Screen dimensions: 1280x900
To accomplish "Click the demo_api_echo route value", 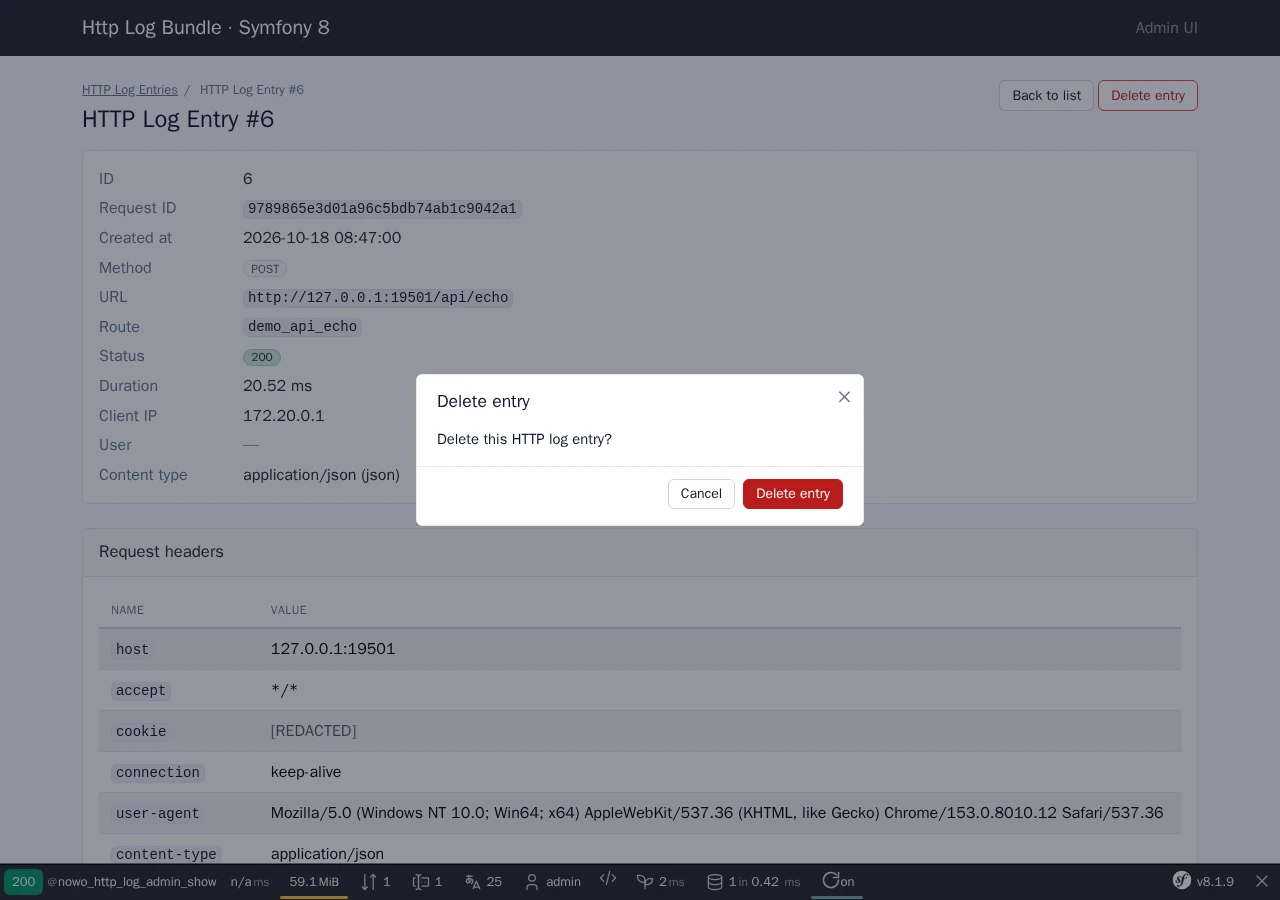I will 302,327.
